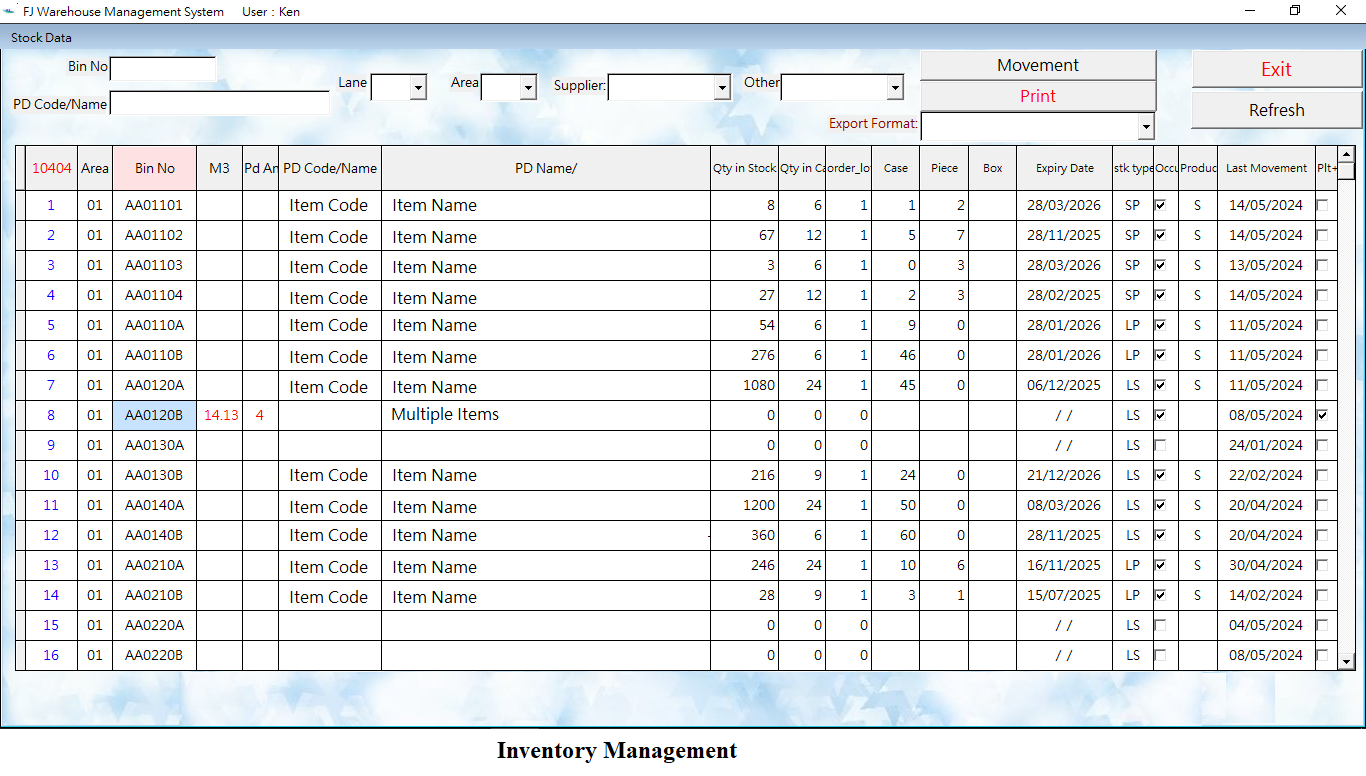This screenshot has width=1366, height=776.
Task: Click the Qty in Stock column header
Action: pyautogui.click(x=744, y=168)
